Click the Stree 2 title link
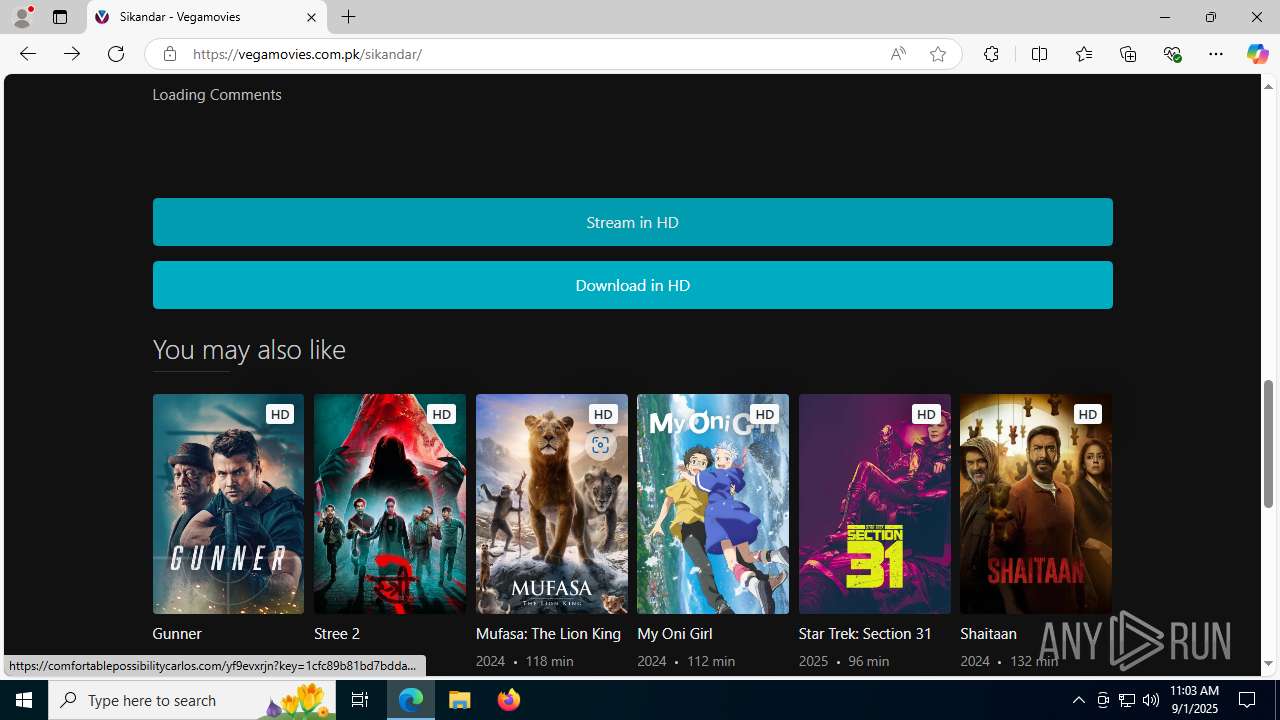 tap(337, 633)
